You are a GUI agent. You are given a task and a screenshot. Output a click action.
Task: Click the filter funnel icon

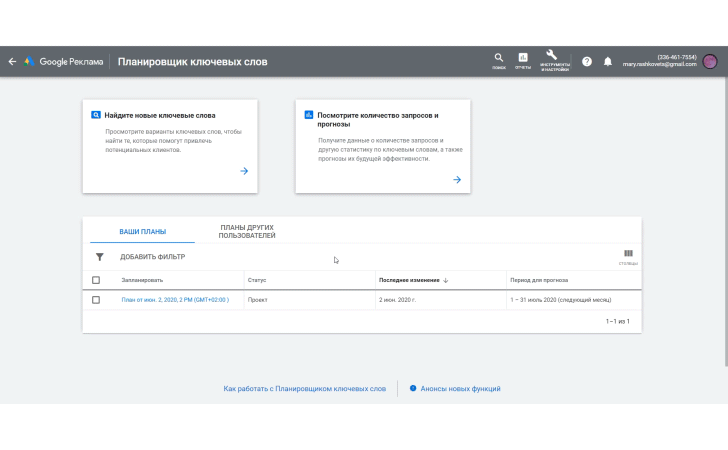(x=99, y=257)
